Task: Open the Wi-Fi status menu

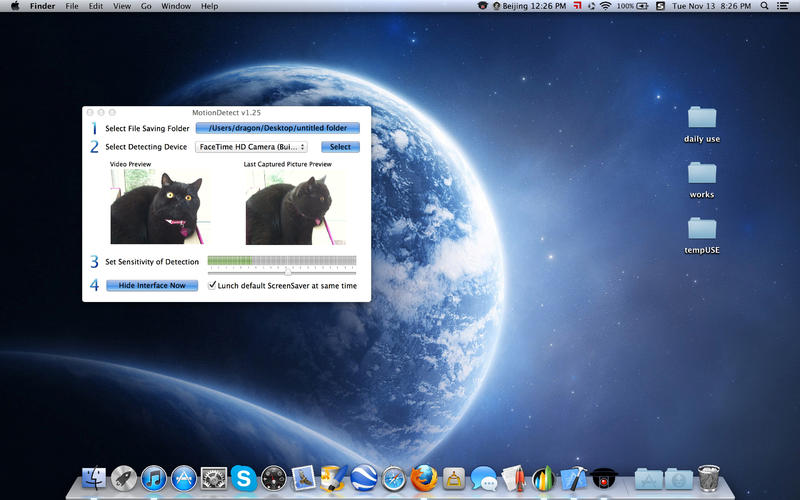Action: coord(606,6)
